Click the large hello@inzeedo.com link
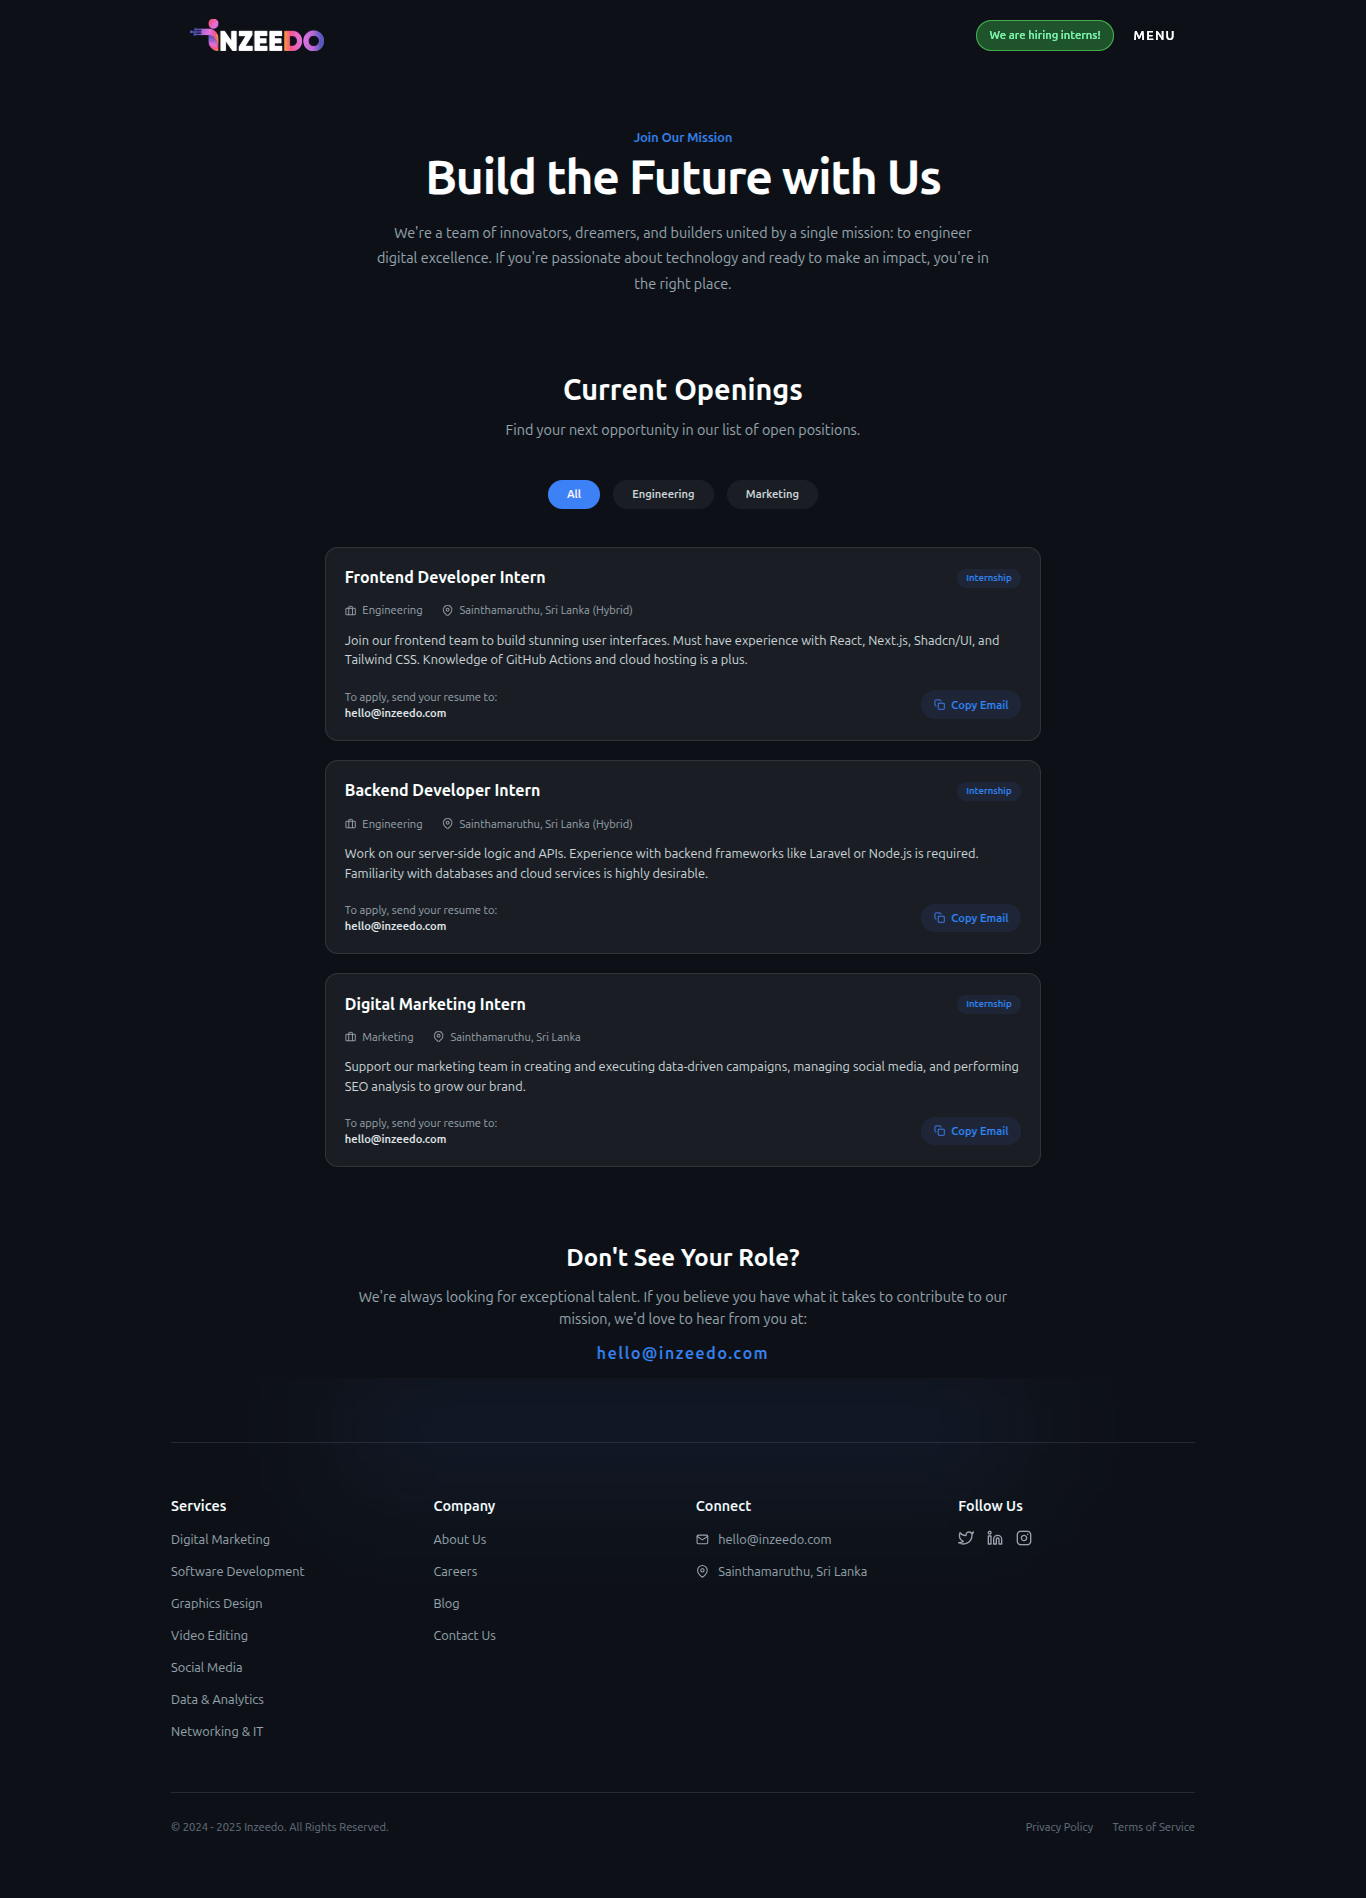The width and height of the screenshot is (1366, 1898). (x=682, y=1353)
